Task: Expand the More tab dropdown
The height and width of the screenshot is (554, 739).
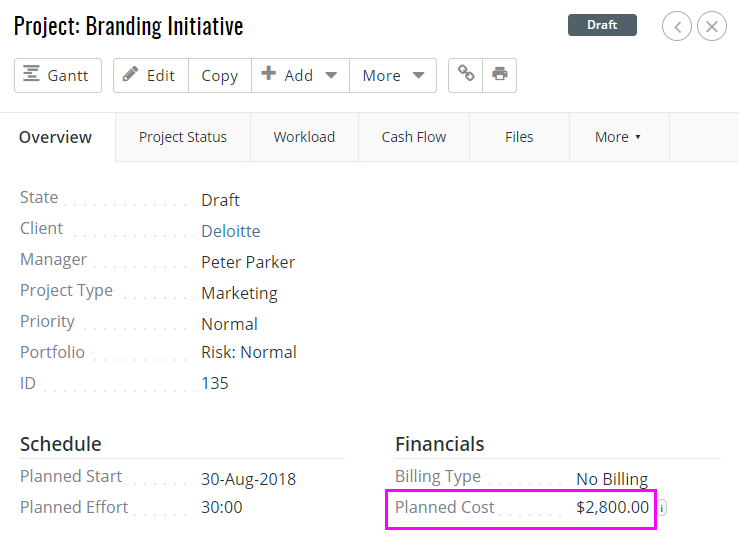Action: point(618,137)
